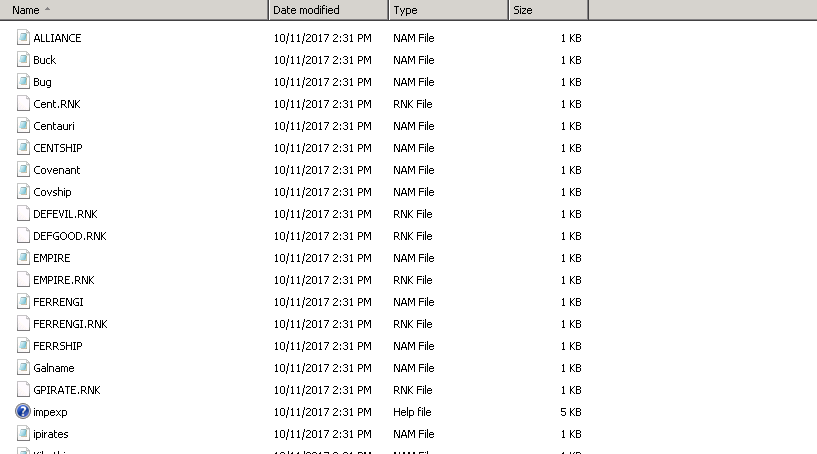Select the Covship file name
The height and width of the screenshot is (454, 817).
(52, 192)
